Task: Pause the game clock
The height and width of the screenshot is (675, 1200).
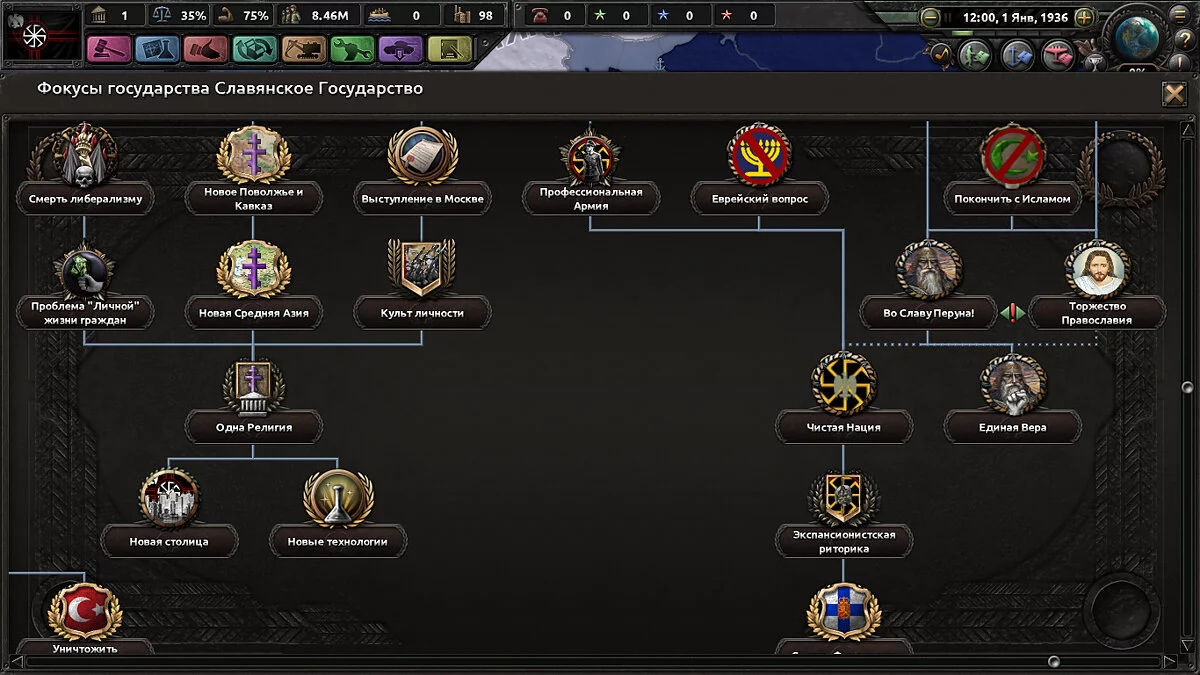Action: tap(948, 17)
